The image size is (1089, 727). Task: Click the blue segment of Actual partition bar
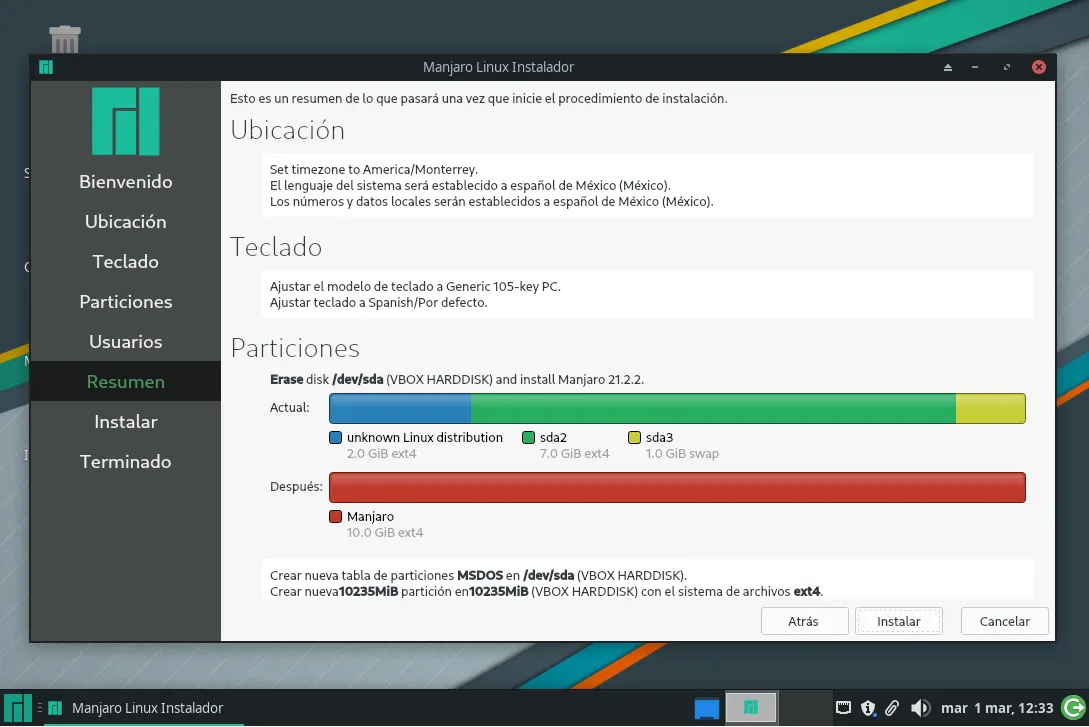[x=400, y=408]
